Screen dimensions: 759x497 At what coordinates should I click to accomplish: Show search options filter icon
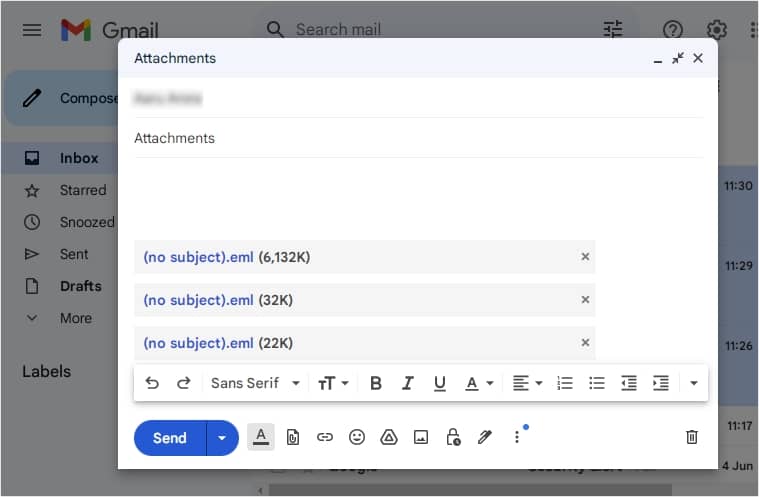(x=613, y=29)
